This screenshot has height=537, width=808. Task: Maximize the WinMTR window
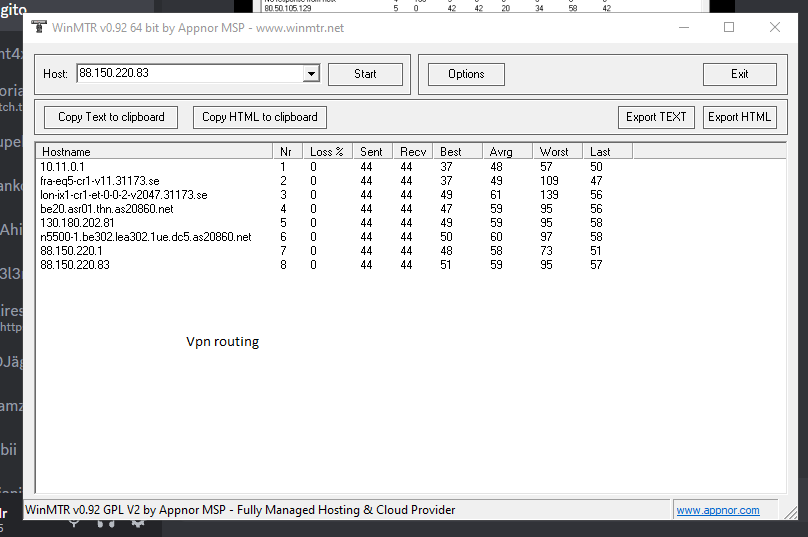click(729, 28)
